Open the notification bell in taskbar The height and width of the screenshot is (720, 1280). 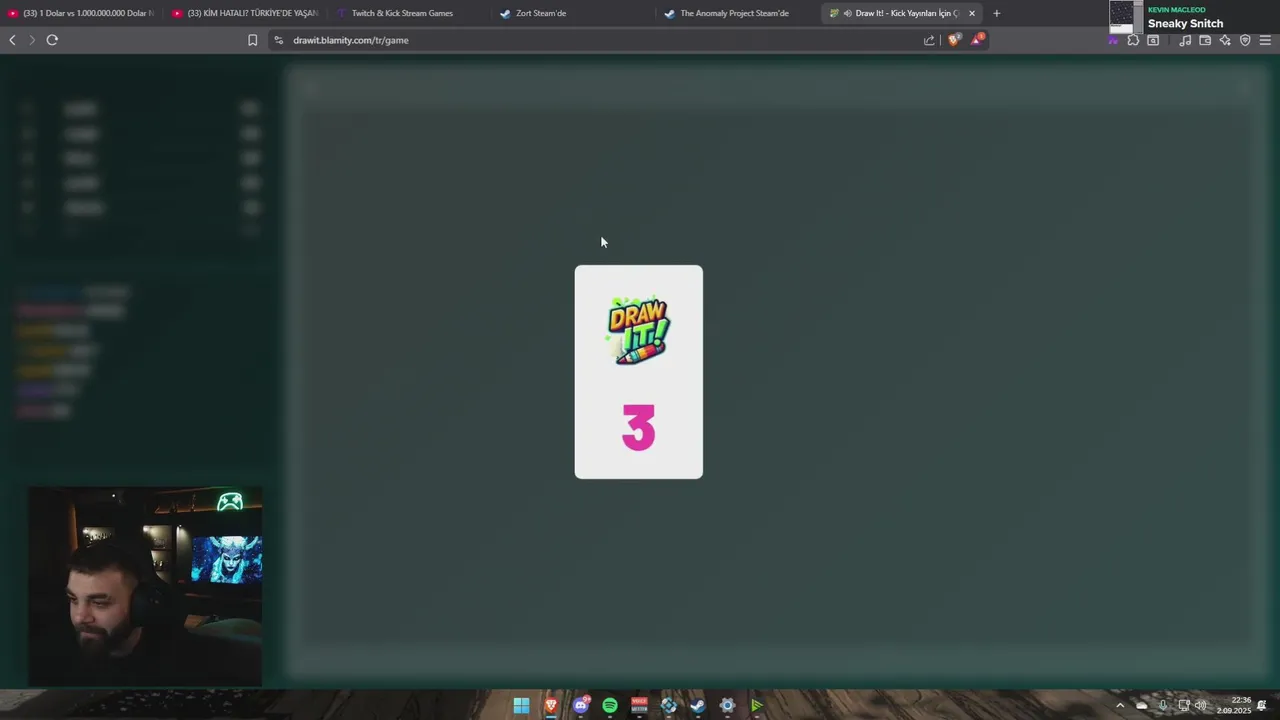pos(1262,706)
